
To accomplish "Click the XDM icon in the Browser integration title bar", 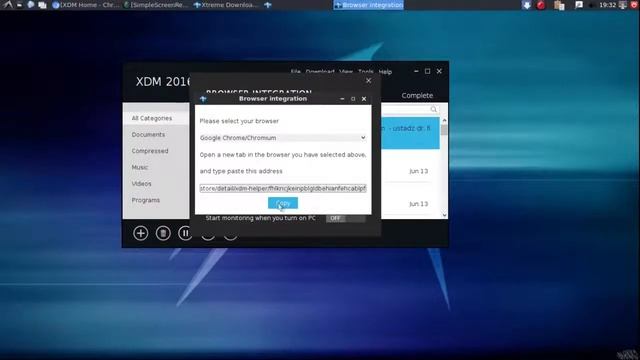I will 203,99.
